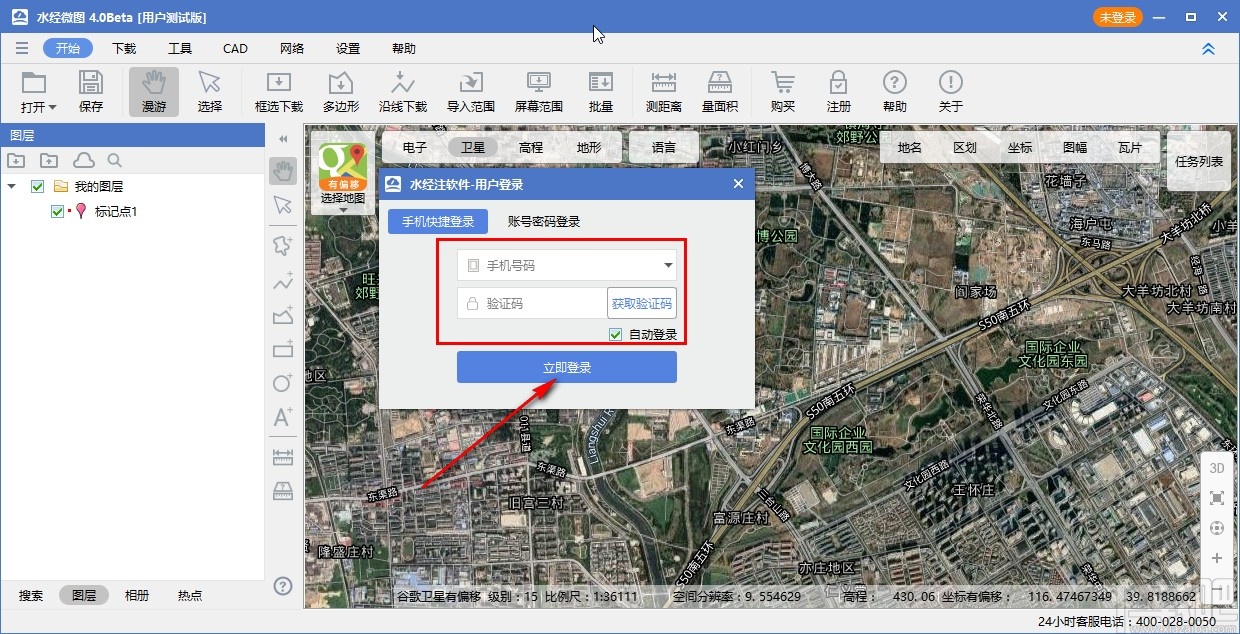Switch map to 3D view
1240x634 pixels.
coord(1216,467)
